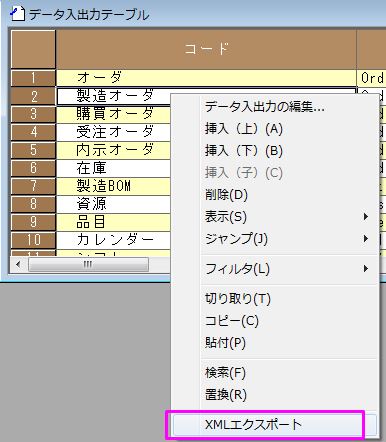The image size is (386, 442).
Task: Click the 受注オーダ cell
Action: point(113,132)
